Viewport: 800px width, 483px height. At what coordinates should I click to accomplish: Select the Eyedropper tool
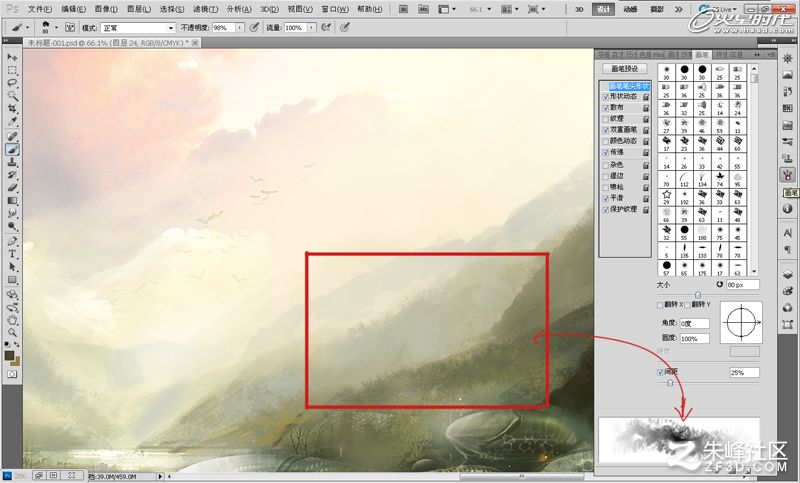pyautogui.click(x=12, y=121)
